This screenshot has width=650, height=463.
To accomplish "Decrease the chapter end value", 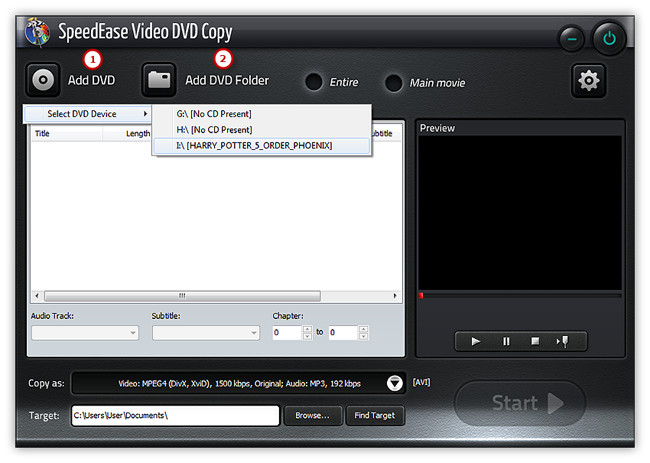I will tap(363, 336).
